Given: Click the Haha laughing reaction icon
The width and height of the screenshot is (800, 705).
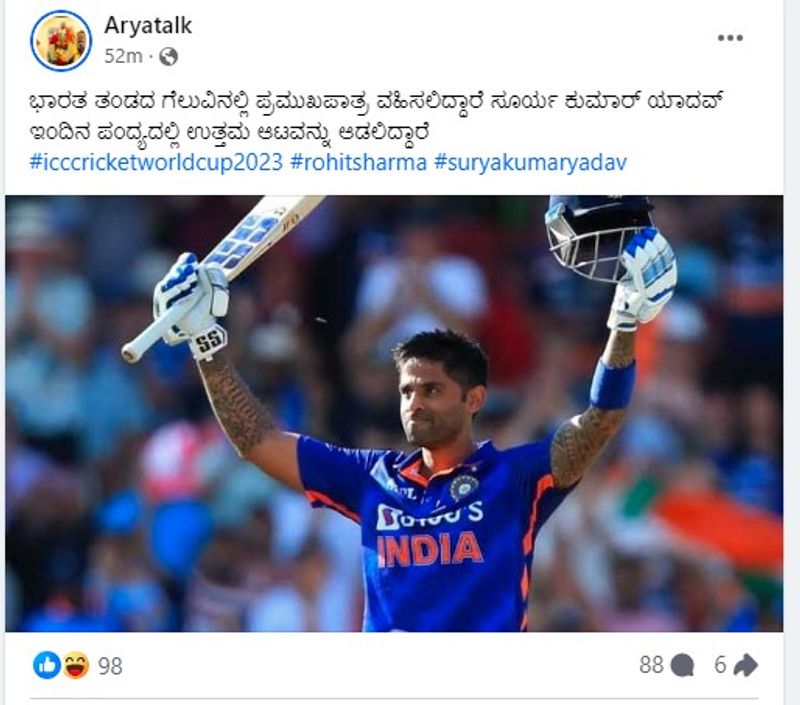Looking at the screenshot, I should [x=76, y=665].
